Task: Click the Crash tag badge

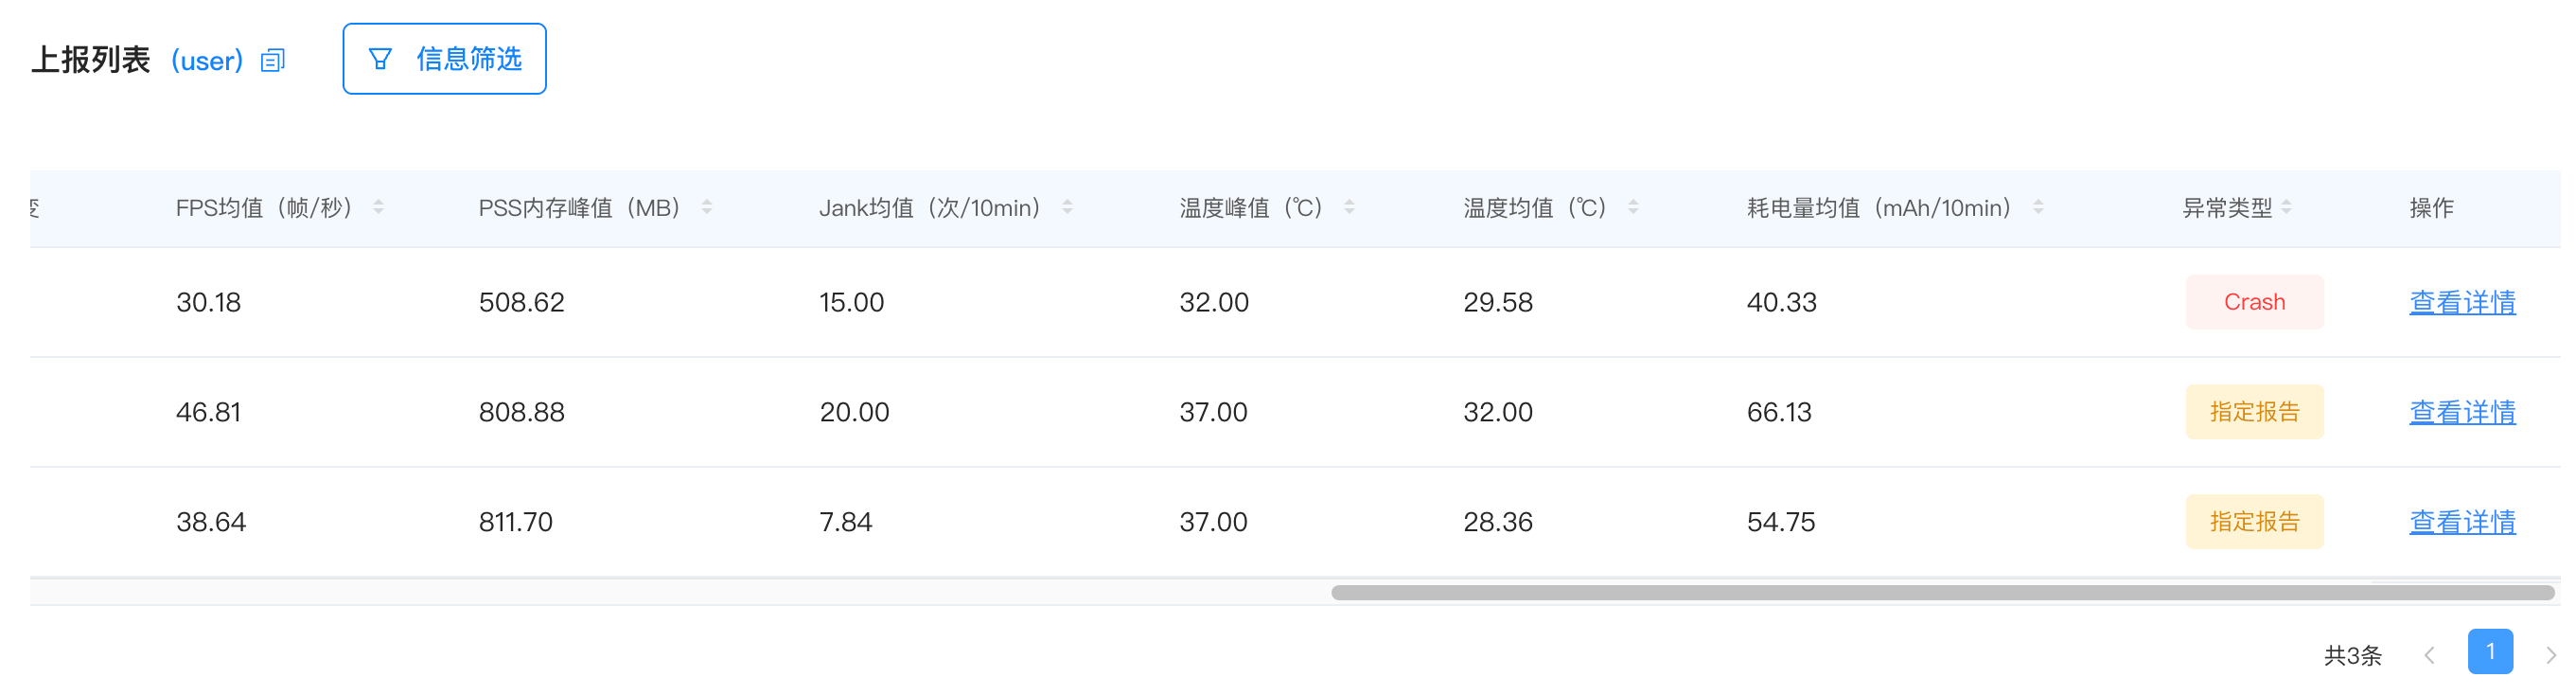Action: 2254,302
